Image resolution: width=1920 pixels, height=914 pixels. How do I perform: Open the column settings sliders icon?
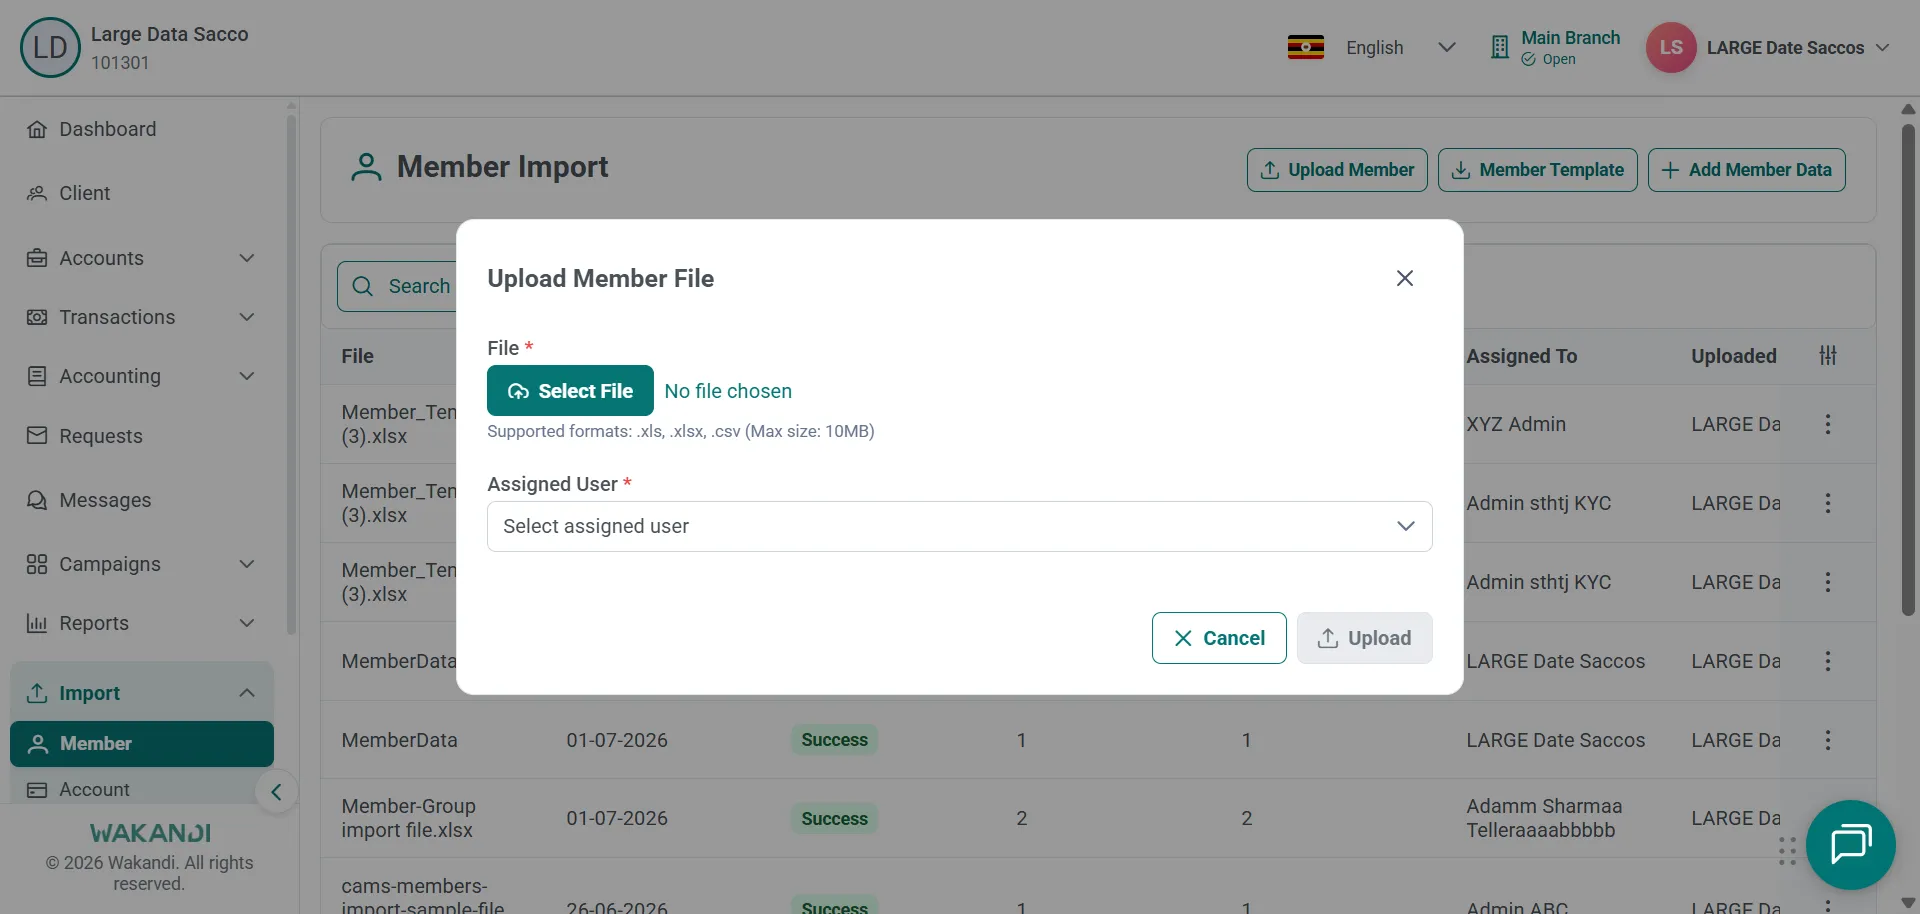(1828, 355)
